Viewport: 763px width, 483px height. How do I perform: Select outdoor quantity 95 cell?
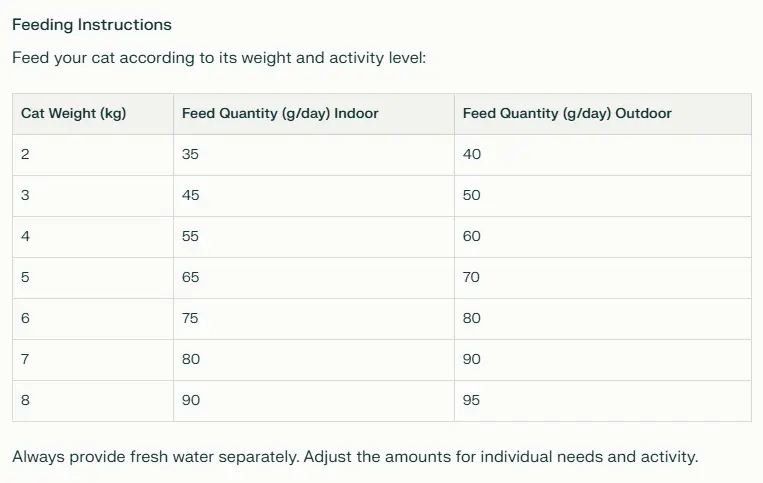pyautogui.click(x=603, y=401)
